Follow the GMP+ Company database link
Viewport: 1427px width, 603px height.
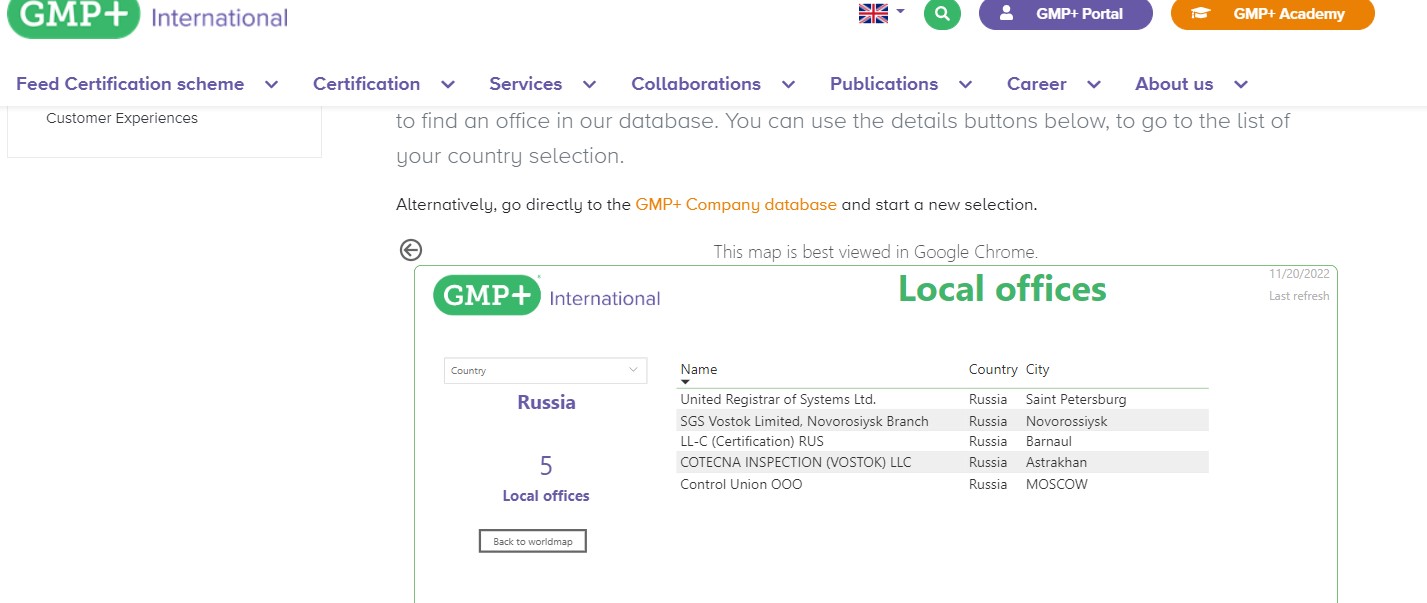[736, 204]
